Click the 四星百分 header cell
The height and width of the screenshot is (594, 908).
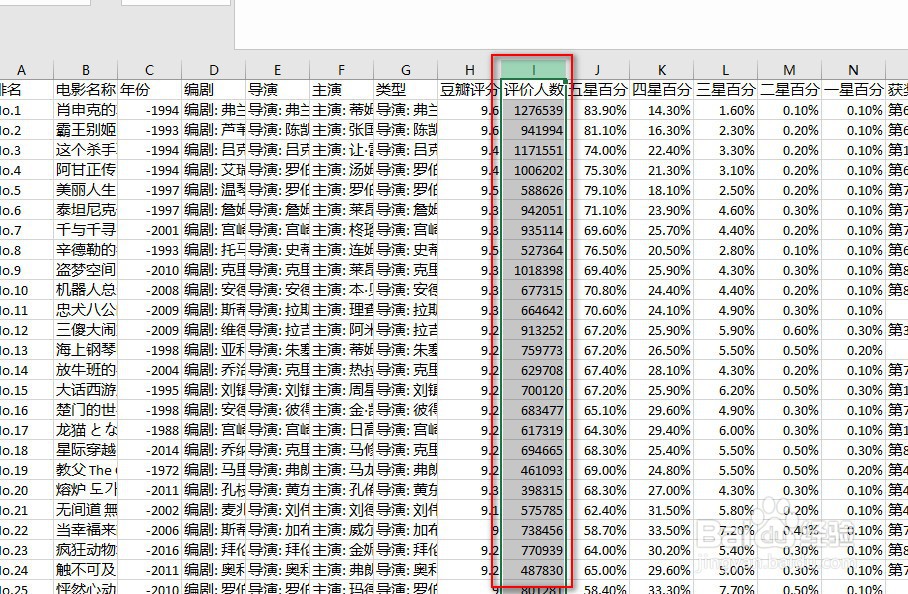[x=661, y=90]
